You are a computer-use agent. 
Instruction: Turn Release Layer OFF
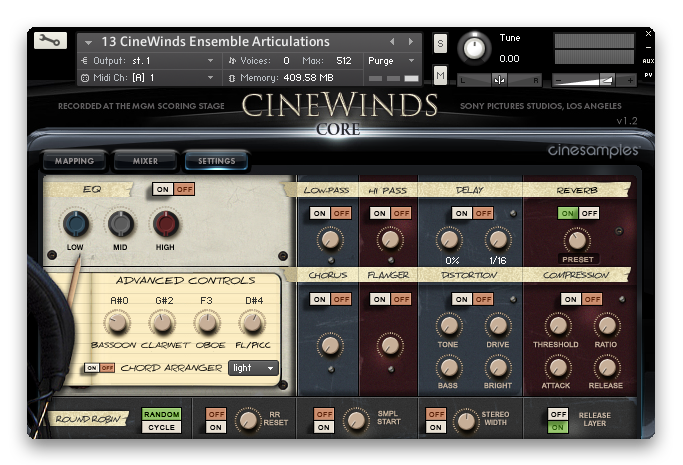coord(558,414)
